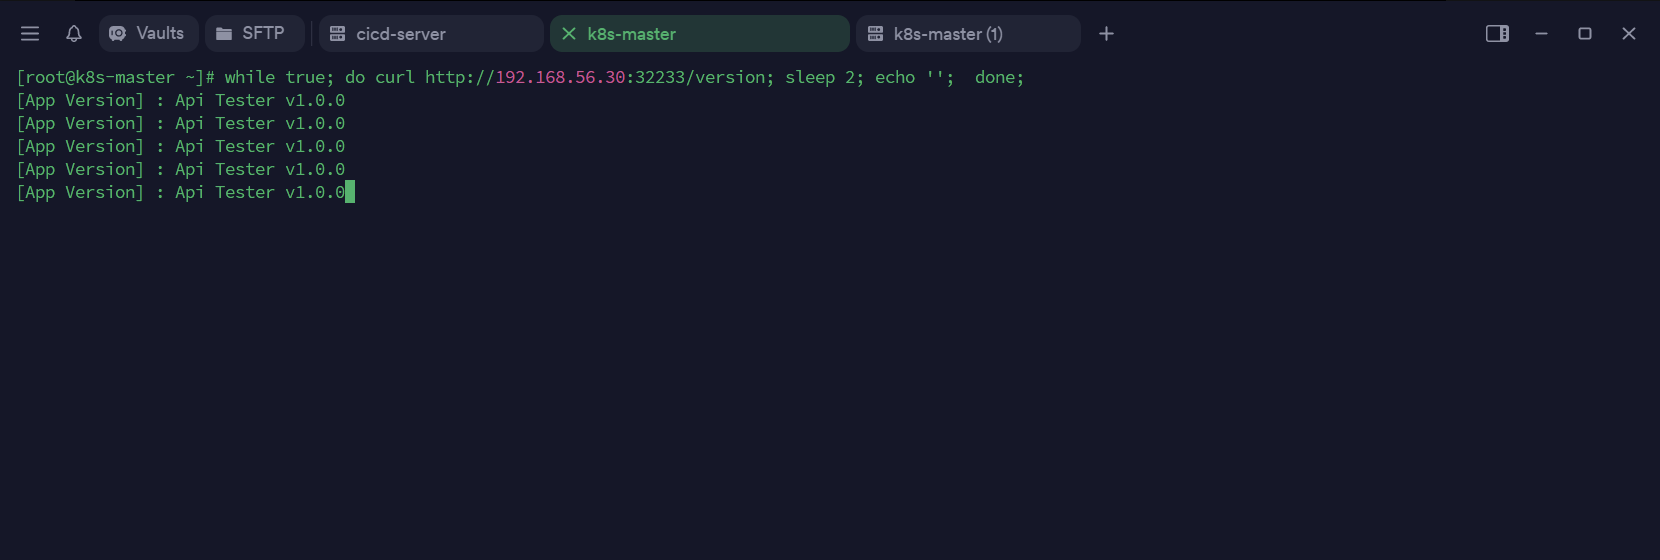Viewport: 1660px width, 560px height.
Task: Toggle the right side panel
Action: pos(1497,34)
